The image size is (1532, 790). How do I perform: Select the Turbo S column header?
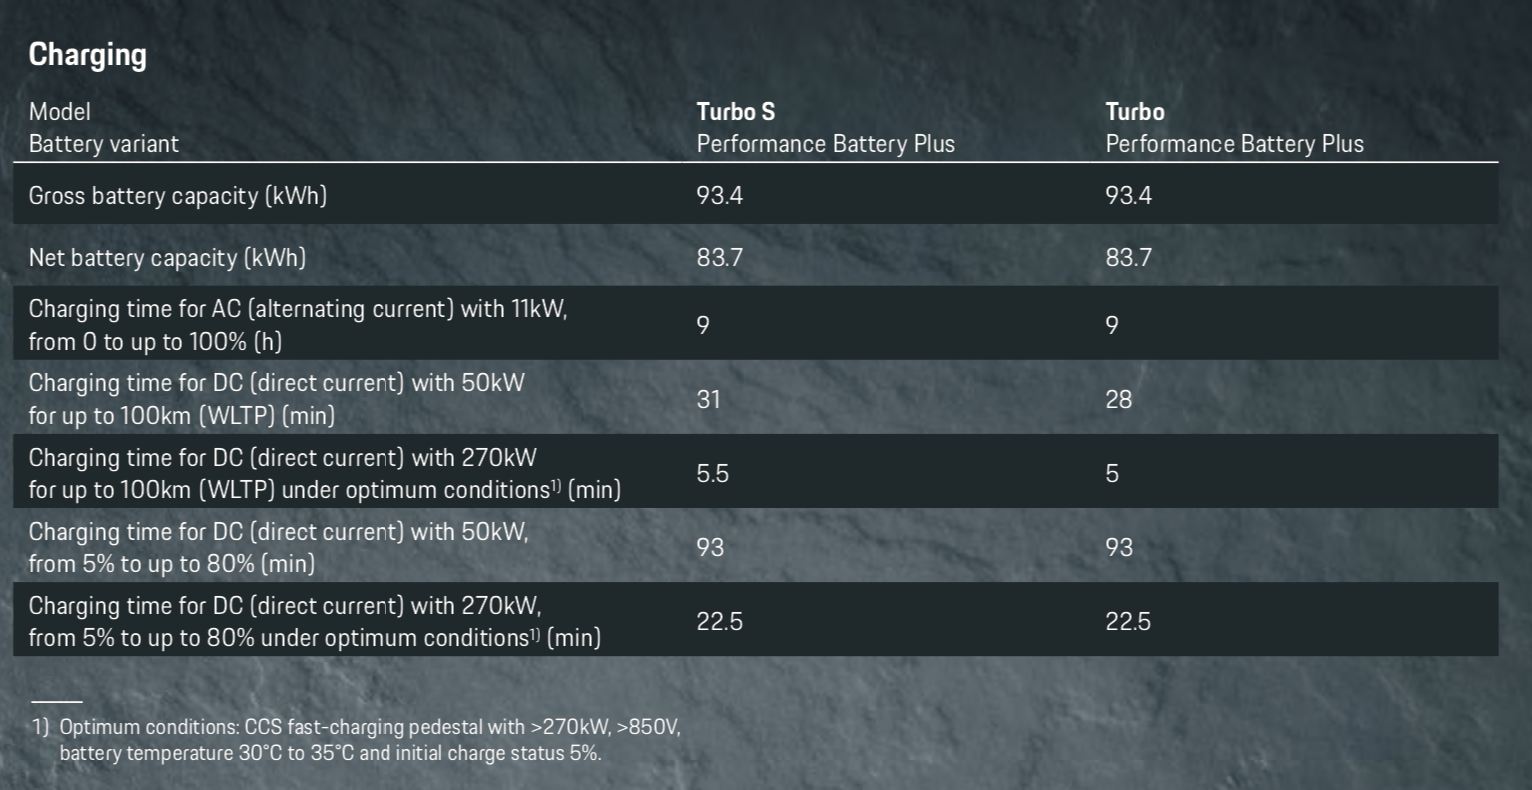(x=736, y=112)
